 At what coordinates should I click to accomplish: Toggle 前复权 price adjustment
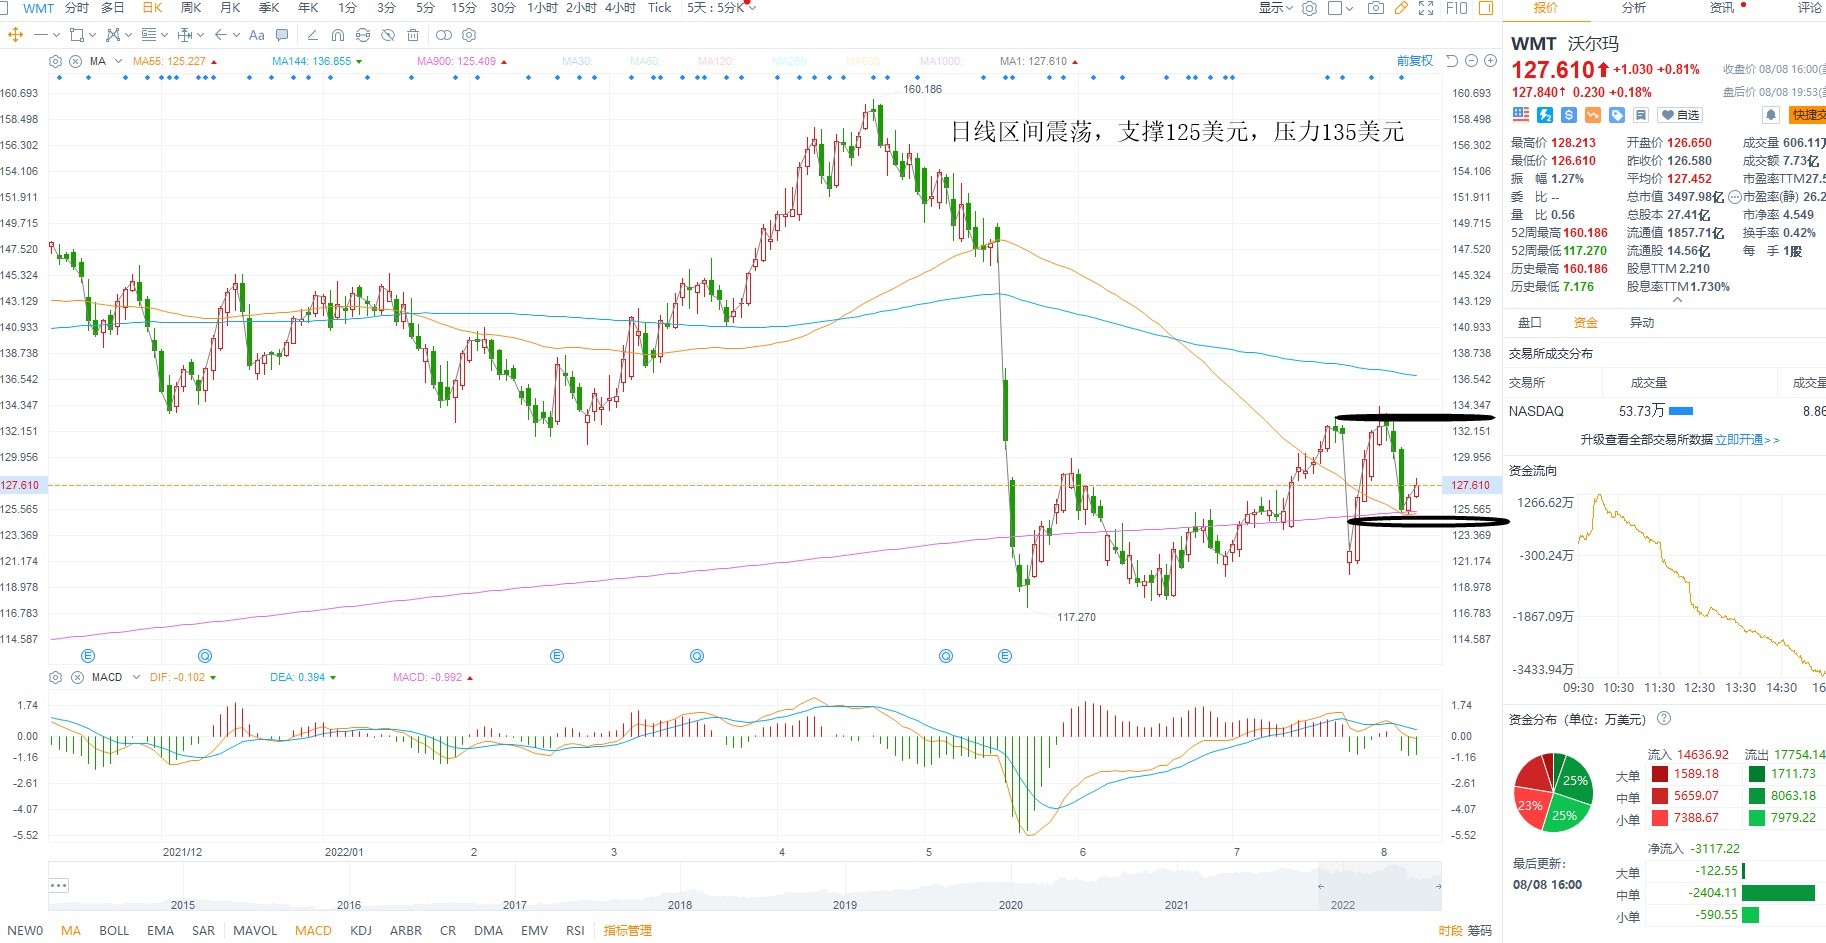[x=1415, y=61]
